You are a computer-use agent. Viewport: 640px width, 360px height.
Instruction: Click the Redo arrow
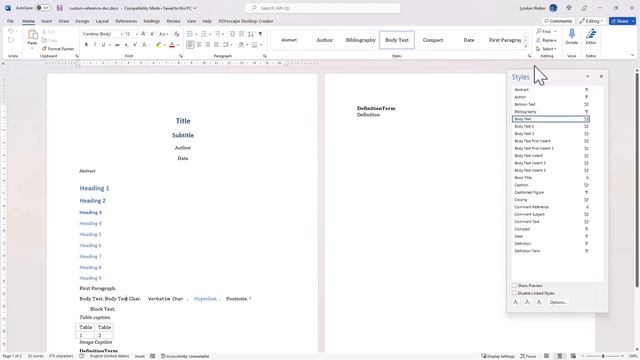click(x=11, y=40)
